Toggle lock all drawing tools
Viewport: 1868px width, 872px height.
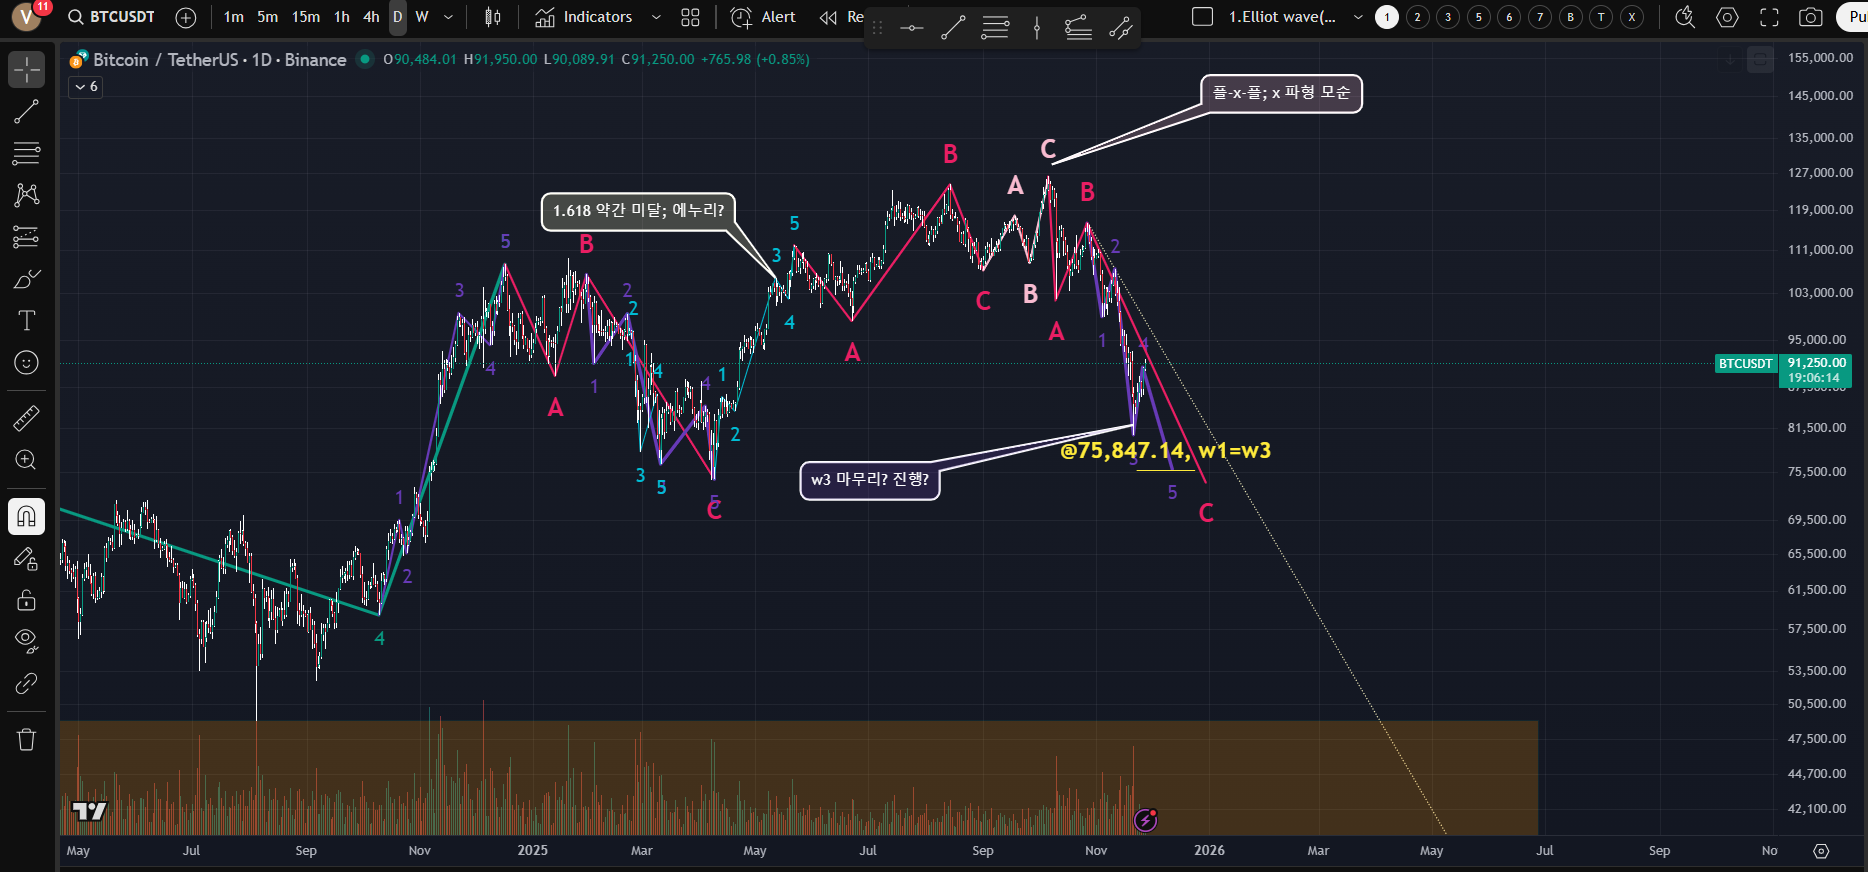click(x=27, y=600)
